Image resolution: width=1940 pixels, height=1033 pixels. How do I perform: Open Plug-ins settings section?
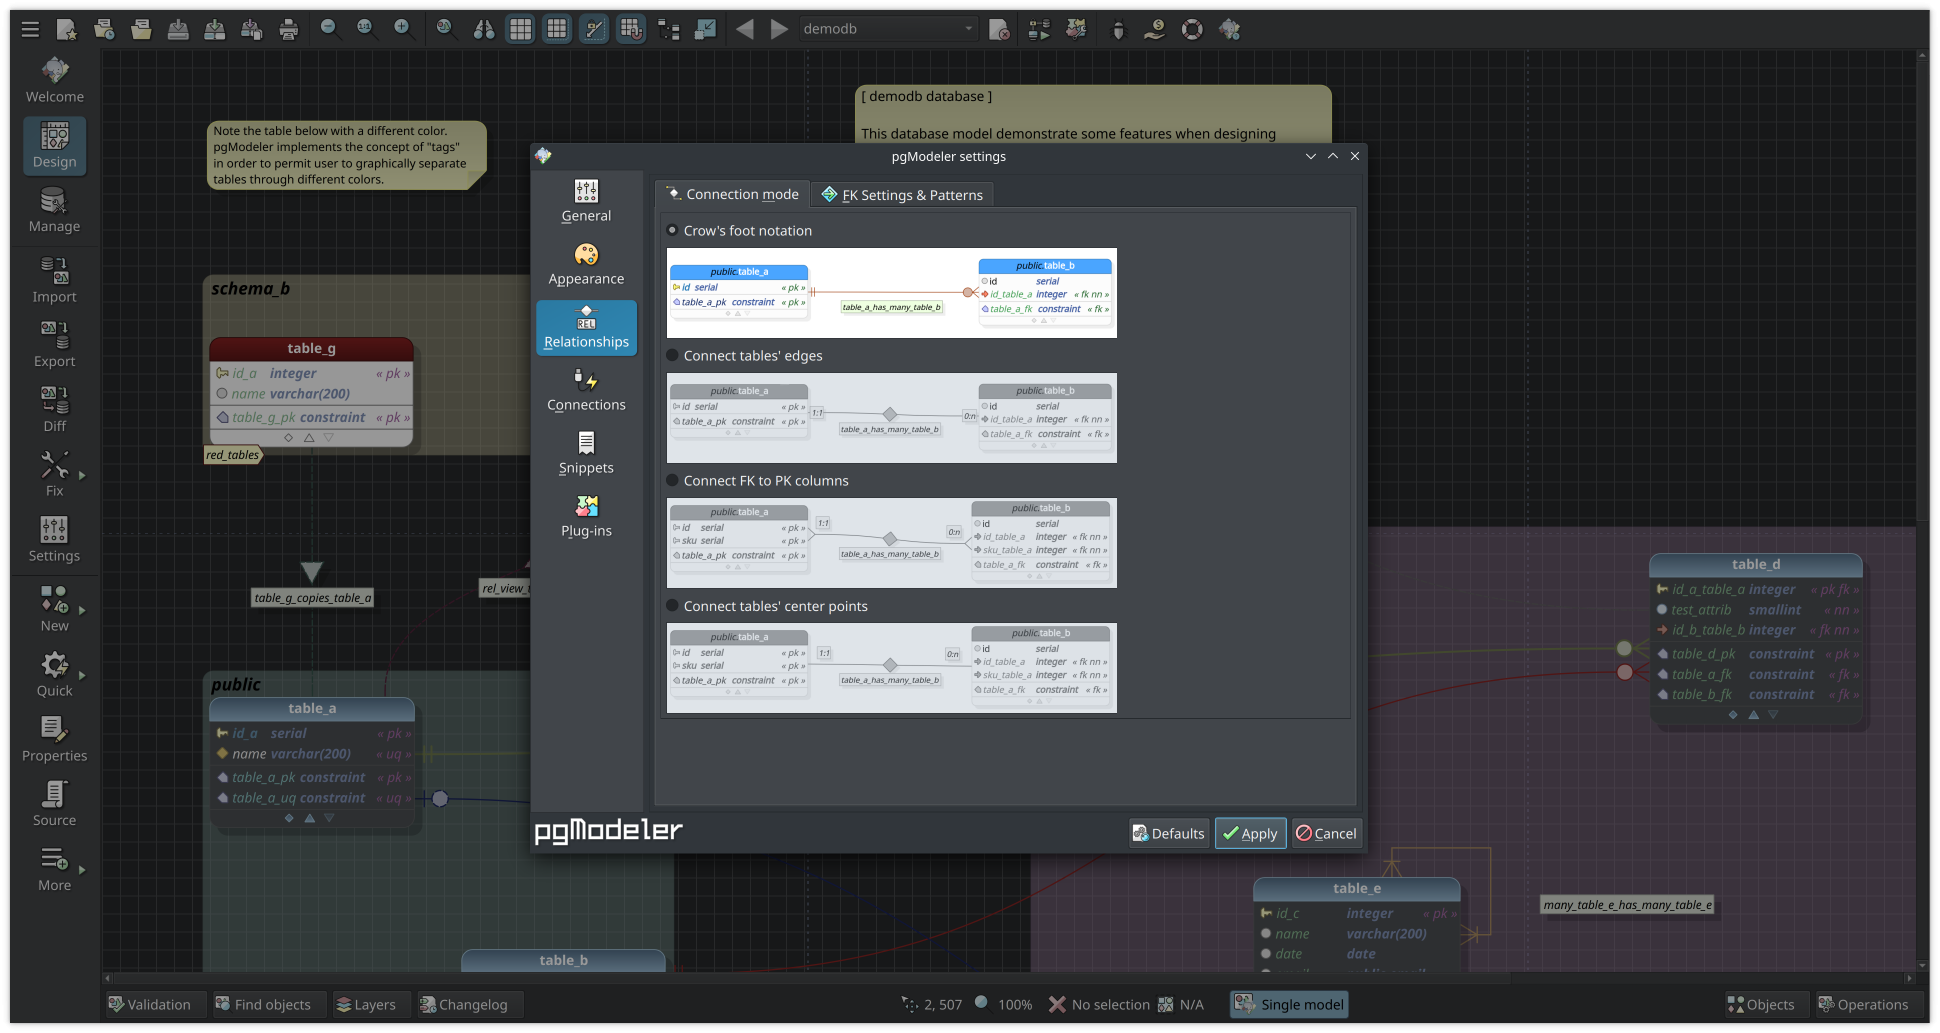586,516
